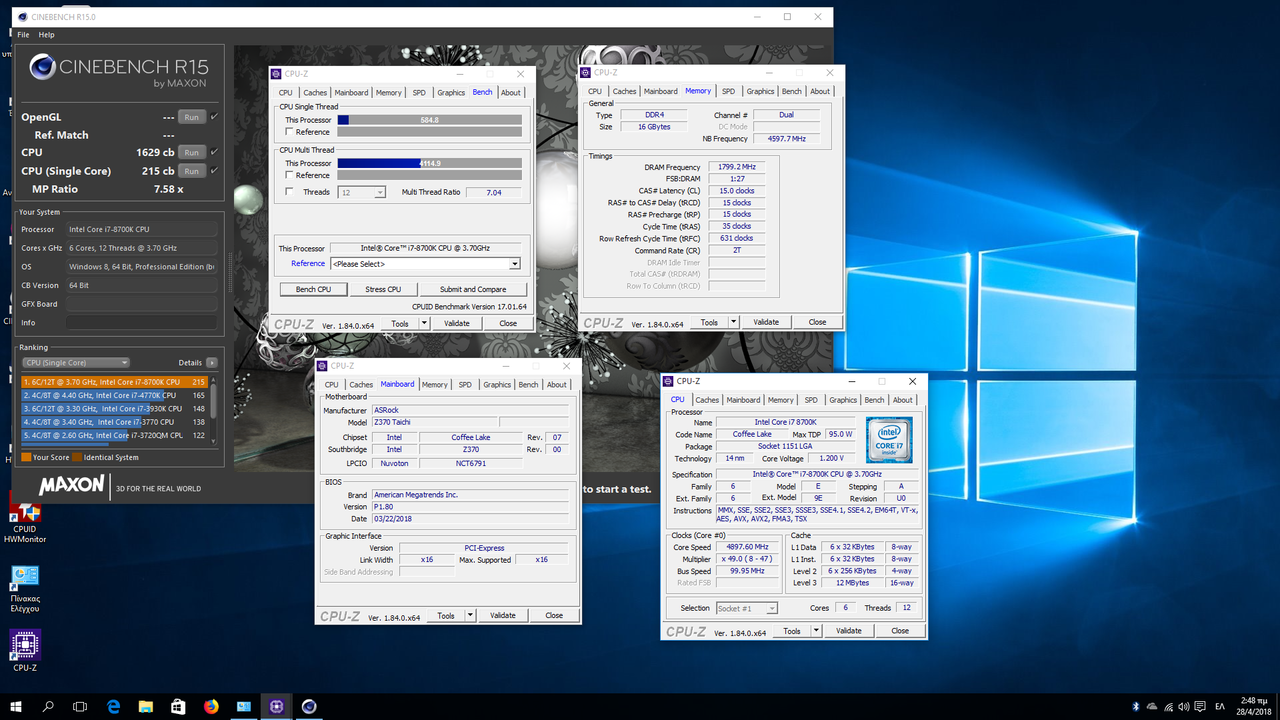Click multi thread This Processor score bar
Screen dimensions: 1280x720
[429, 163]
